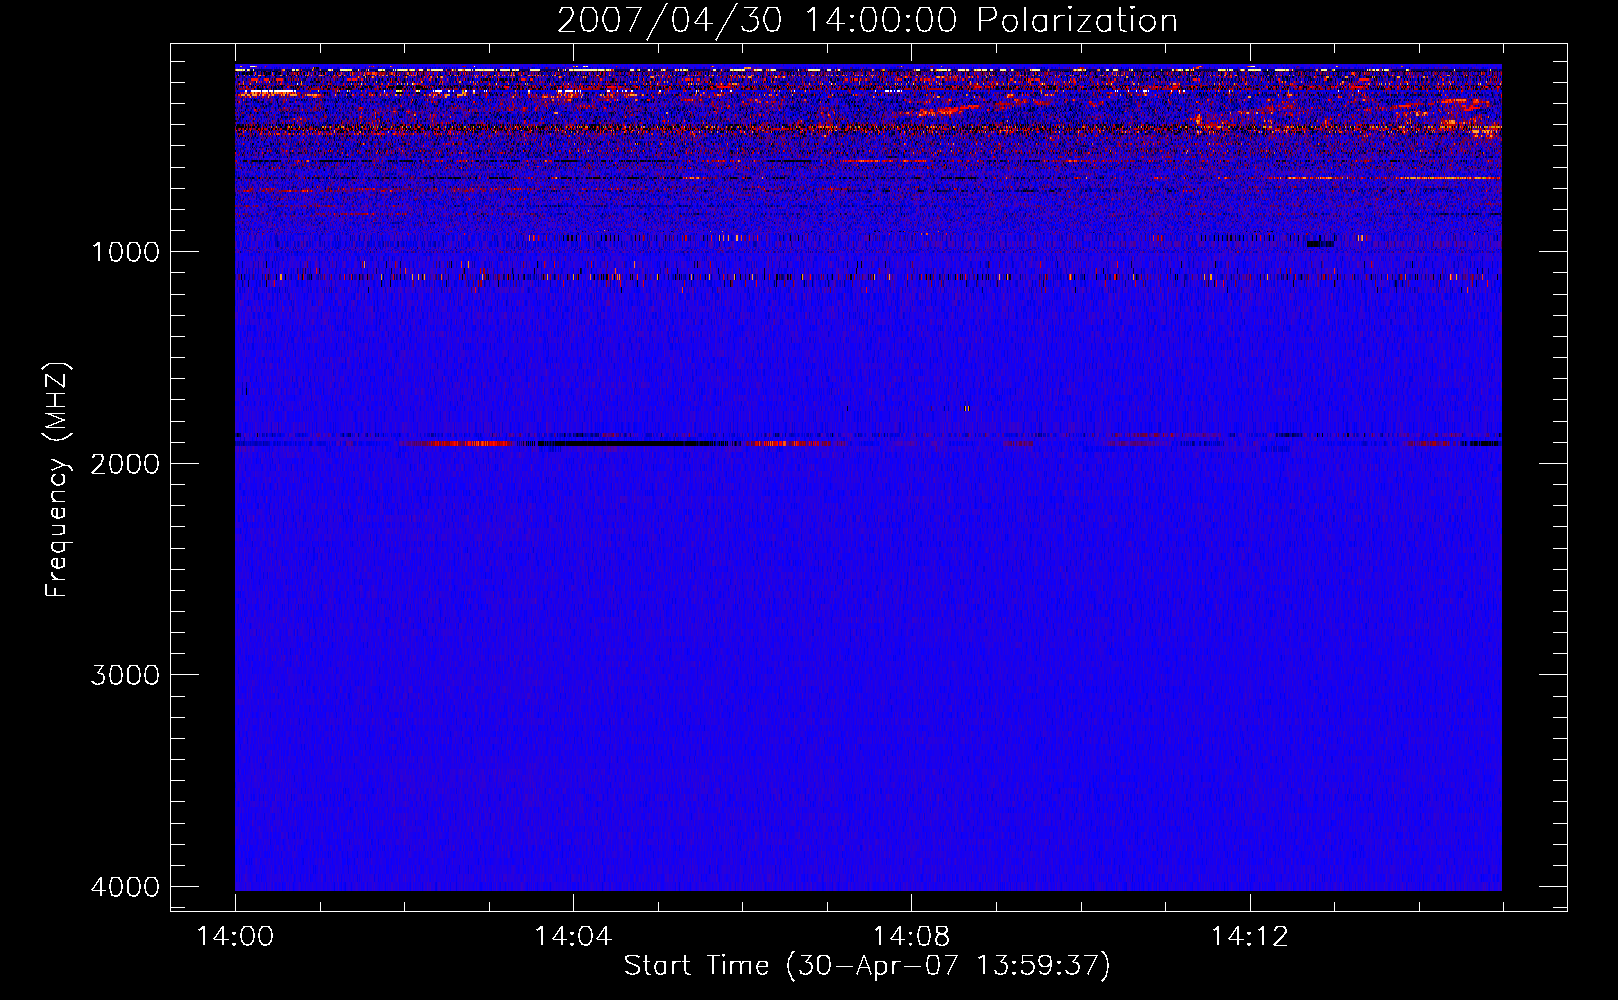Click the 1000 frequency tick label
1618x1000 pixels.
pos(125,251)
